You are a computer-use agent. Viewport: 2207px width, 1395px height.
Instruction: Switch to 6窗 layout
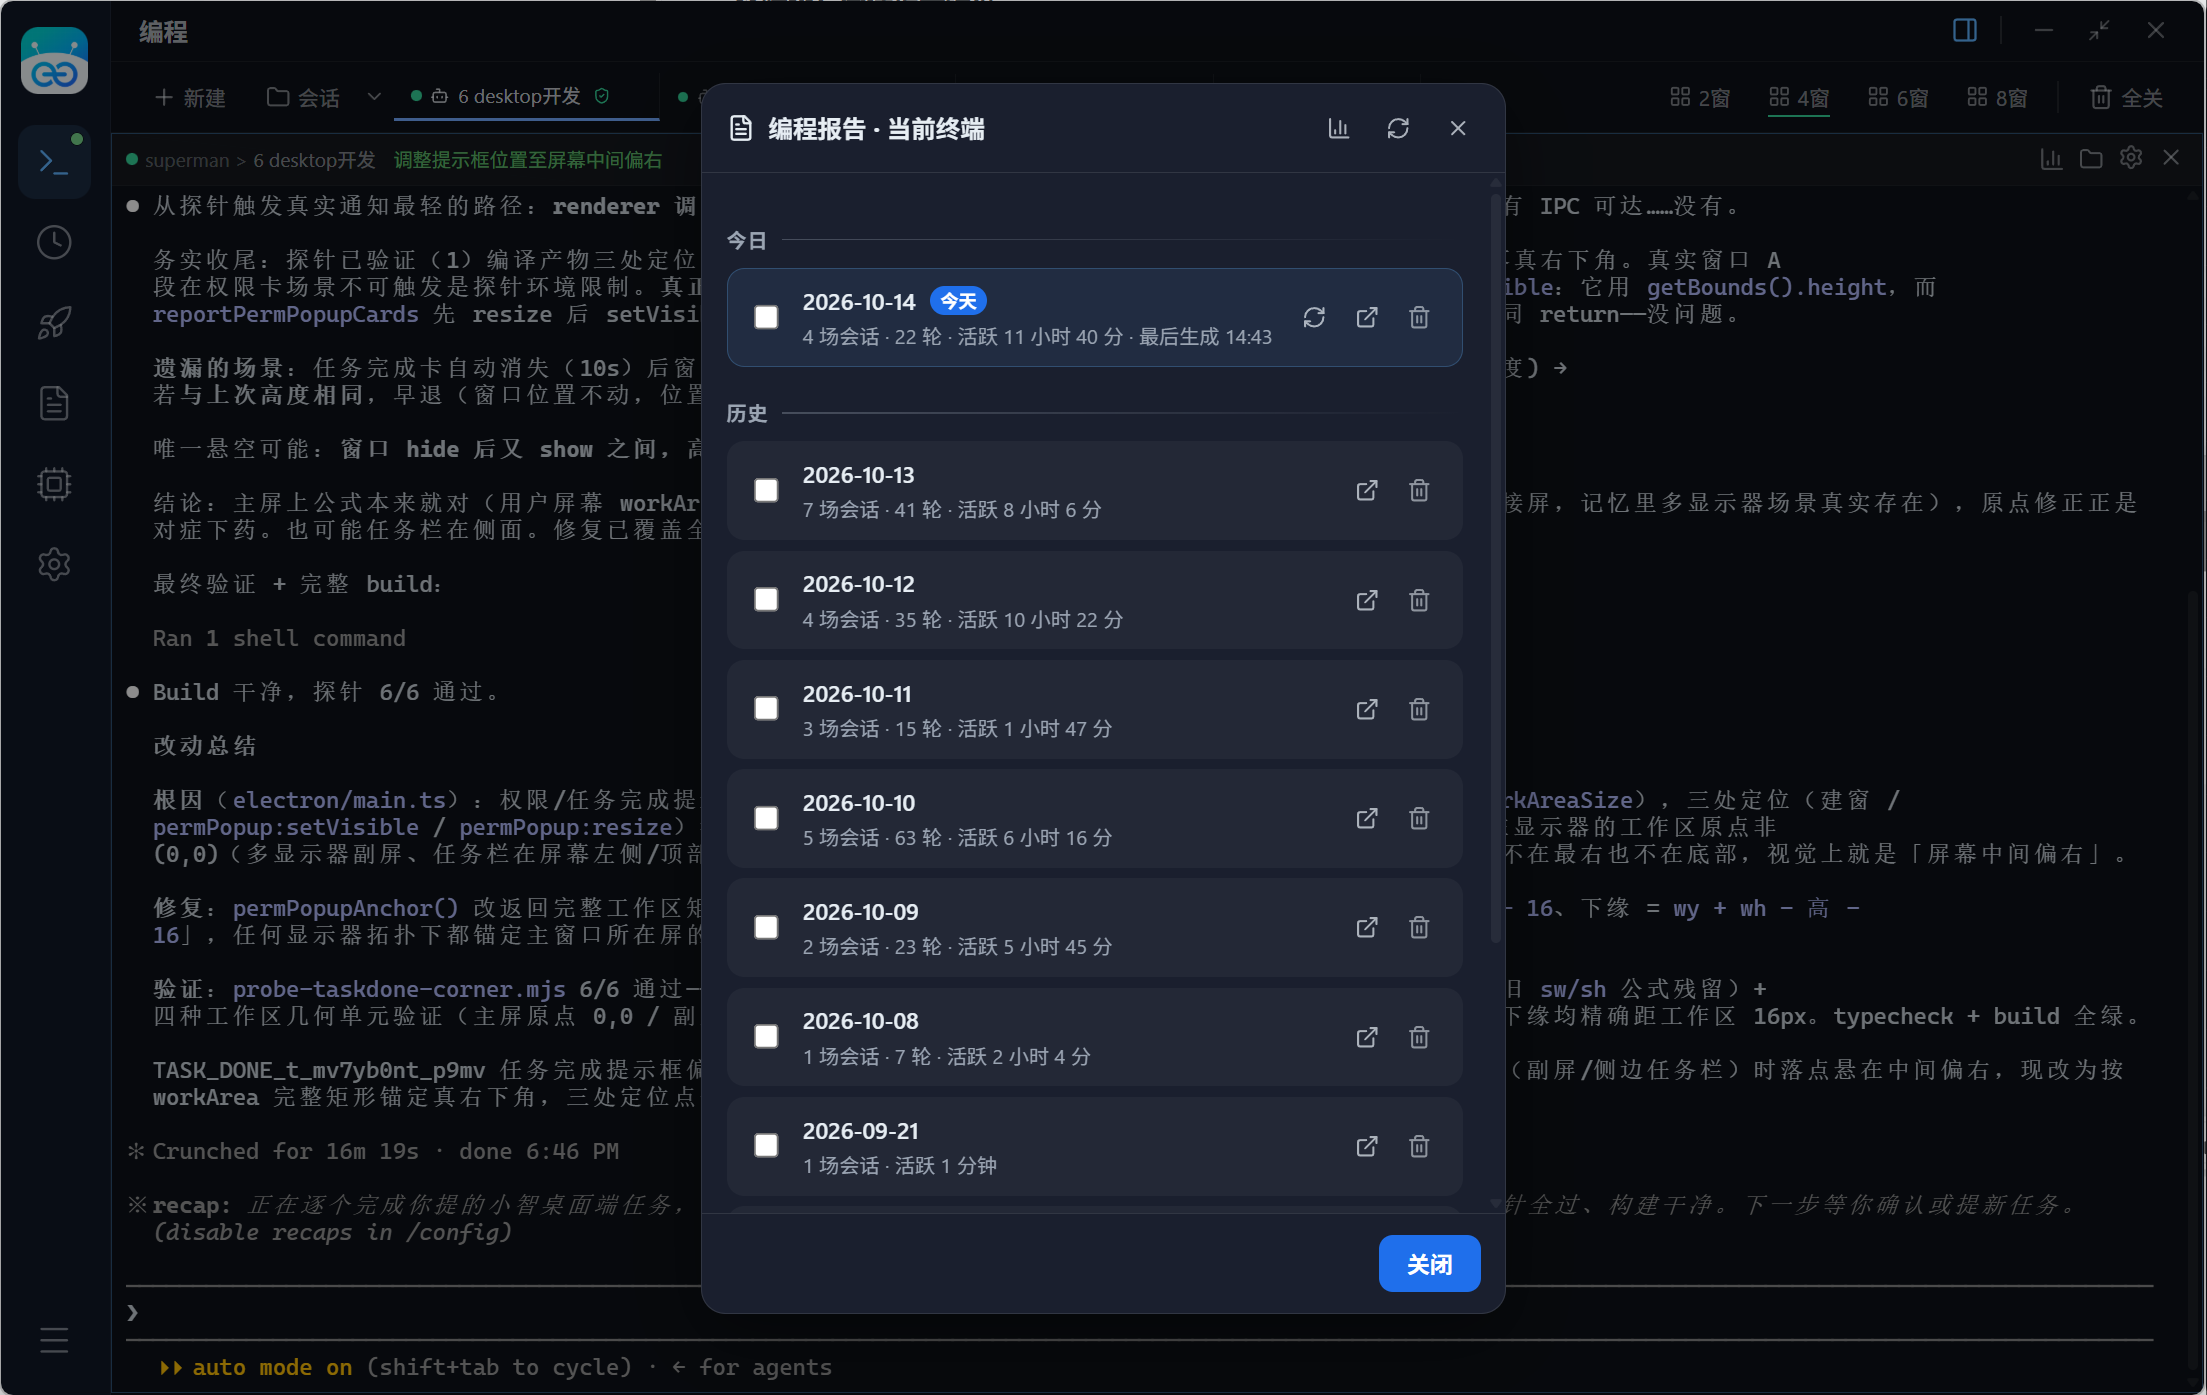pyautogui.click(x=1898, y=98)
